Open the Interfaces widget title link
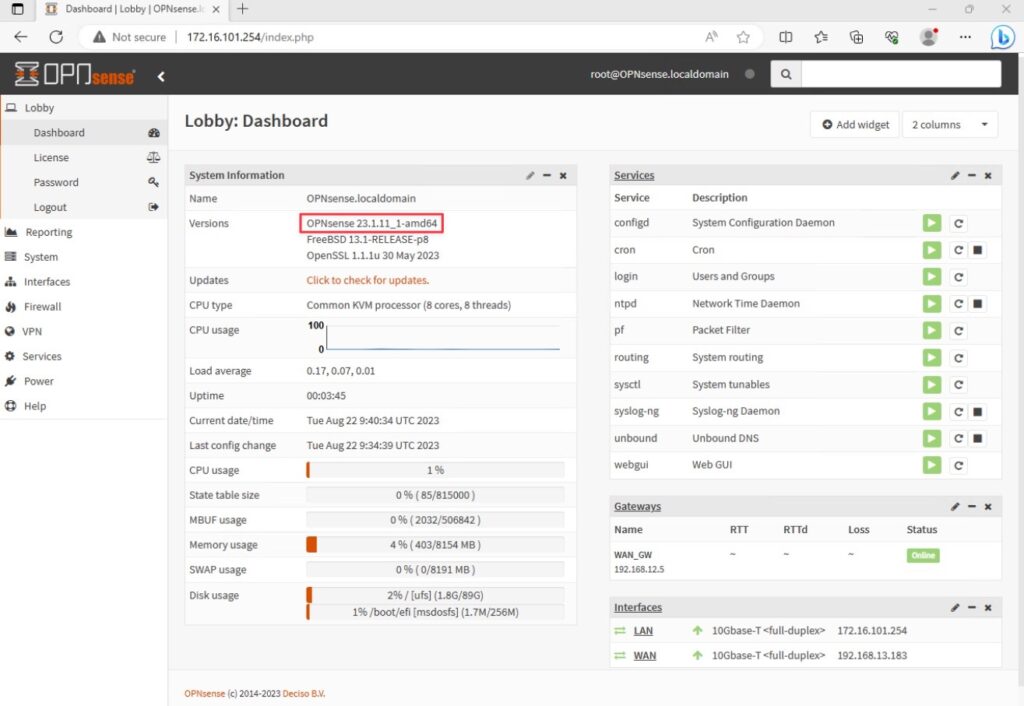Viewport: 1024px width, 706px height. click(638, 607)
